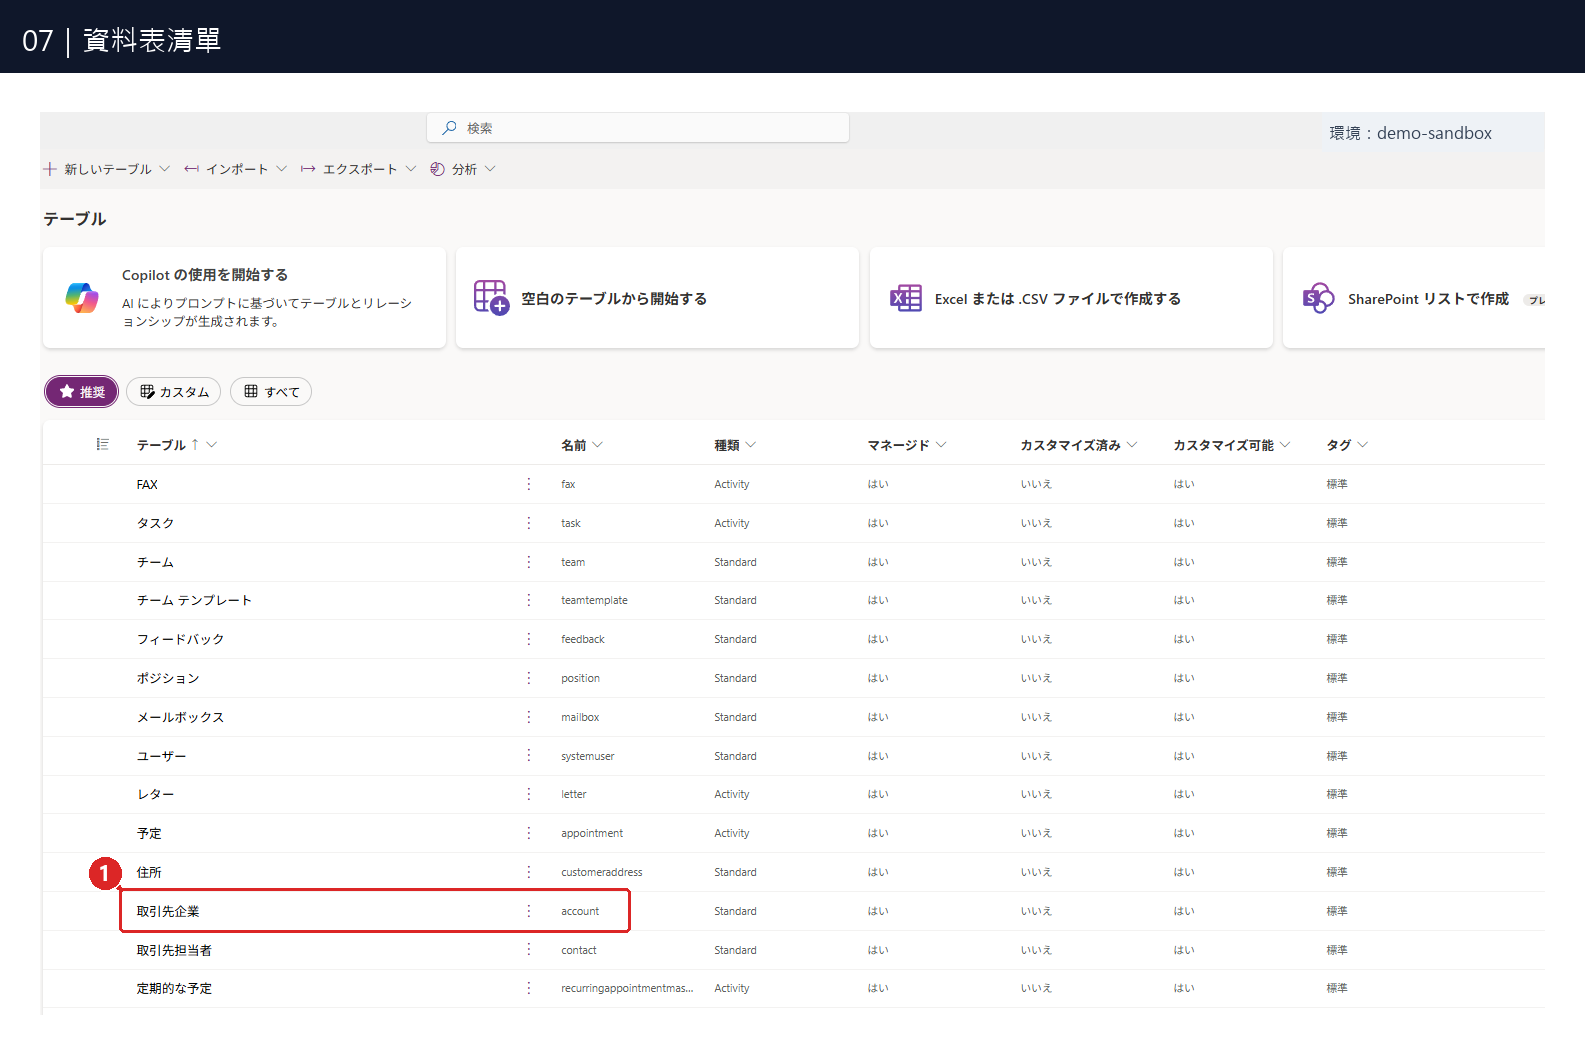Select the すべて filter tab
This screenshot has height=1055, width=1585.
[271, 392]
